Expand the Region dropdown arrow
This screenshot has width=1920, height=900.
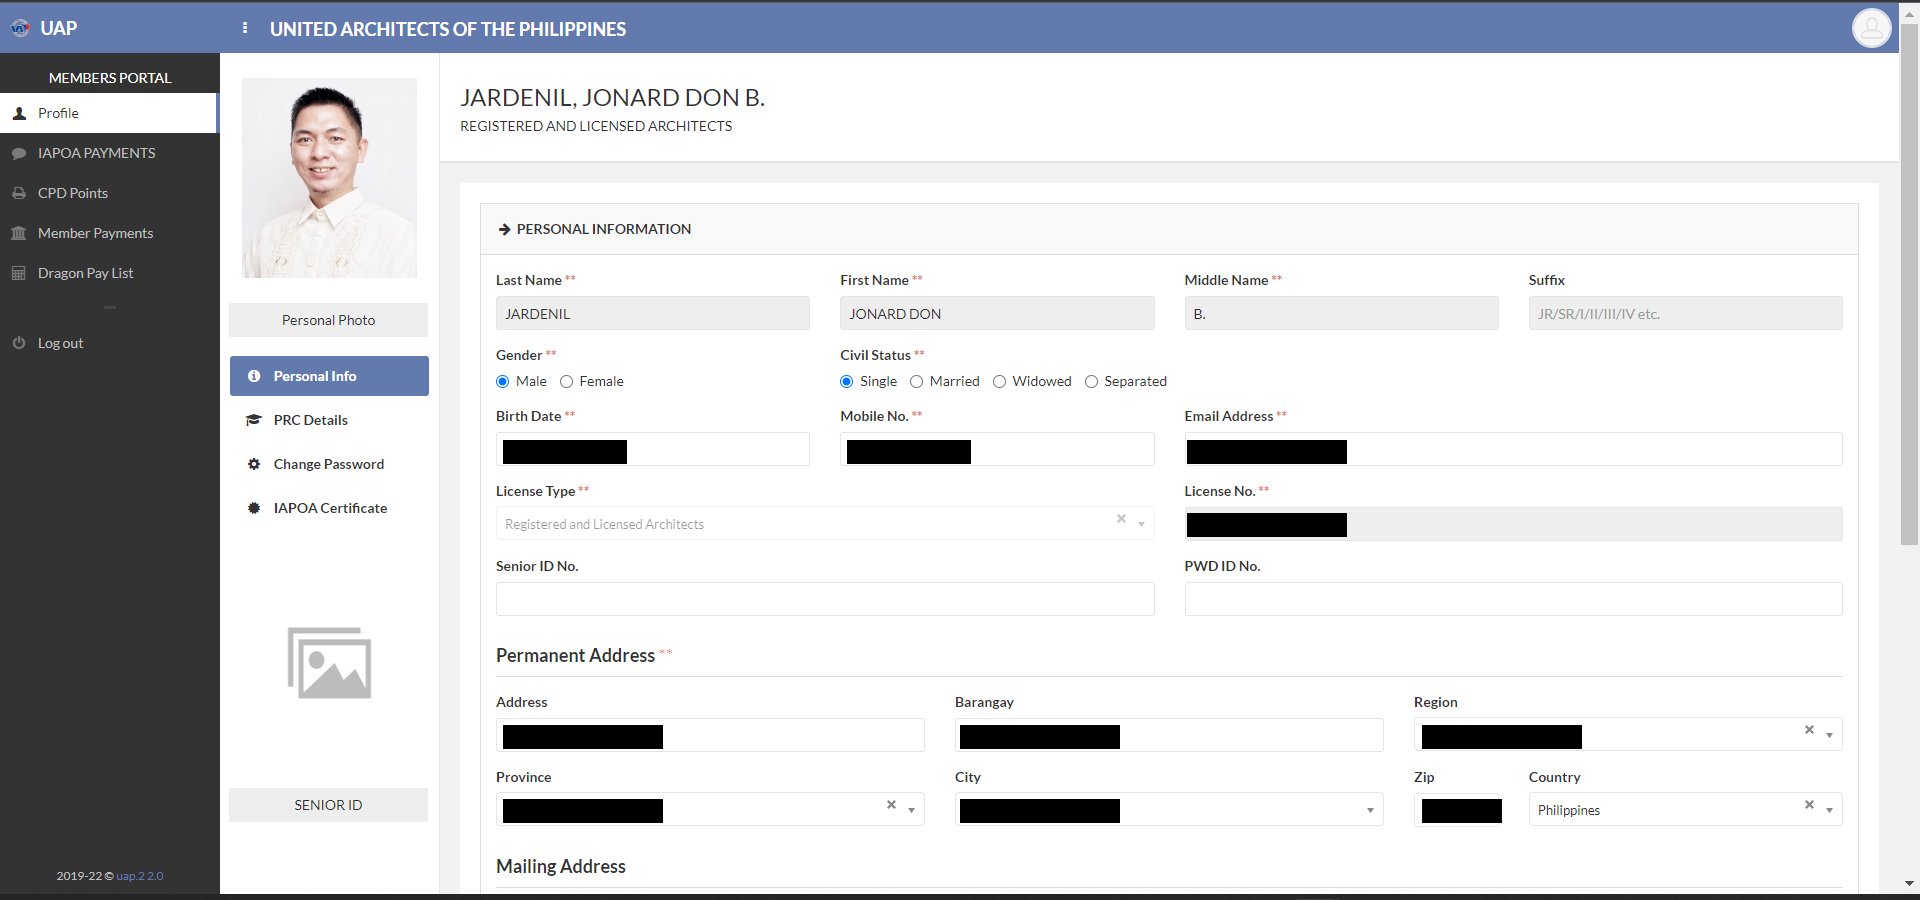(x=1829, y=735)
